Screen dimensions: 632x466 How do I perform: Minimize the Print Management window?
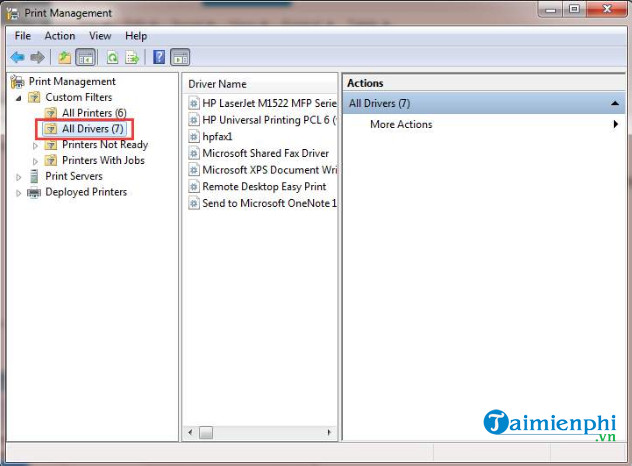click(551, 10)
